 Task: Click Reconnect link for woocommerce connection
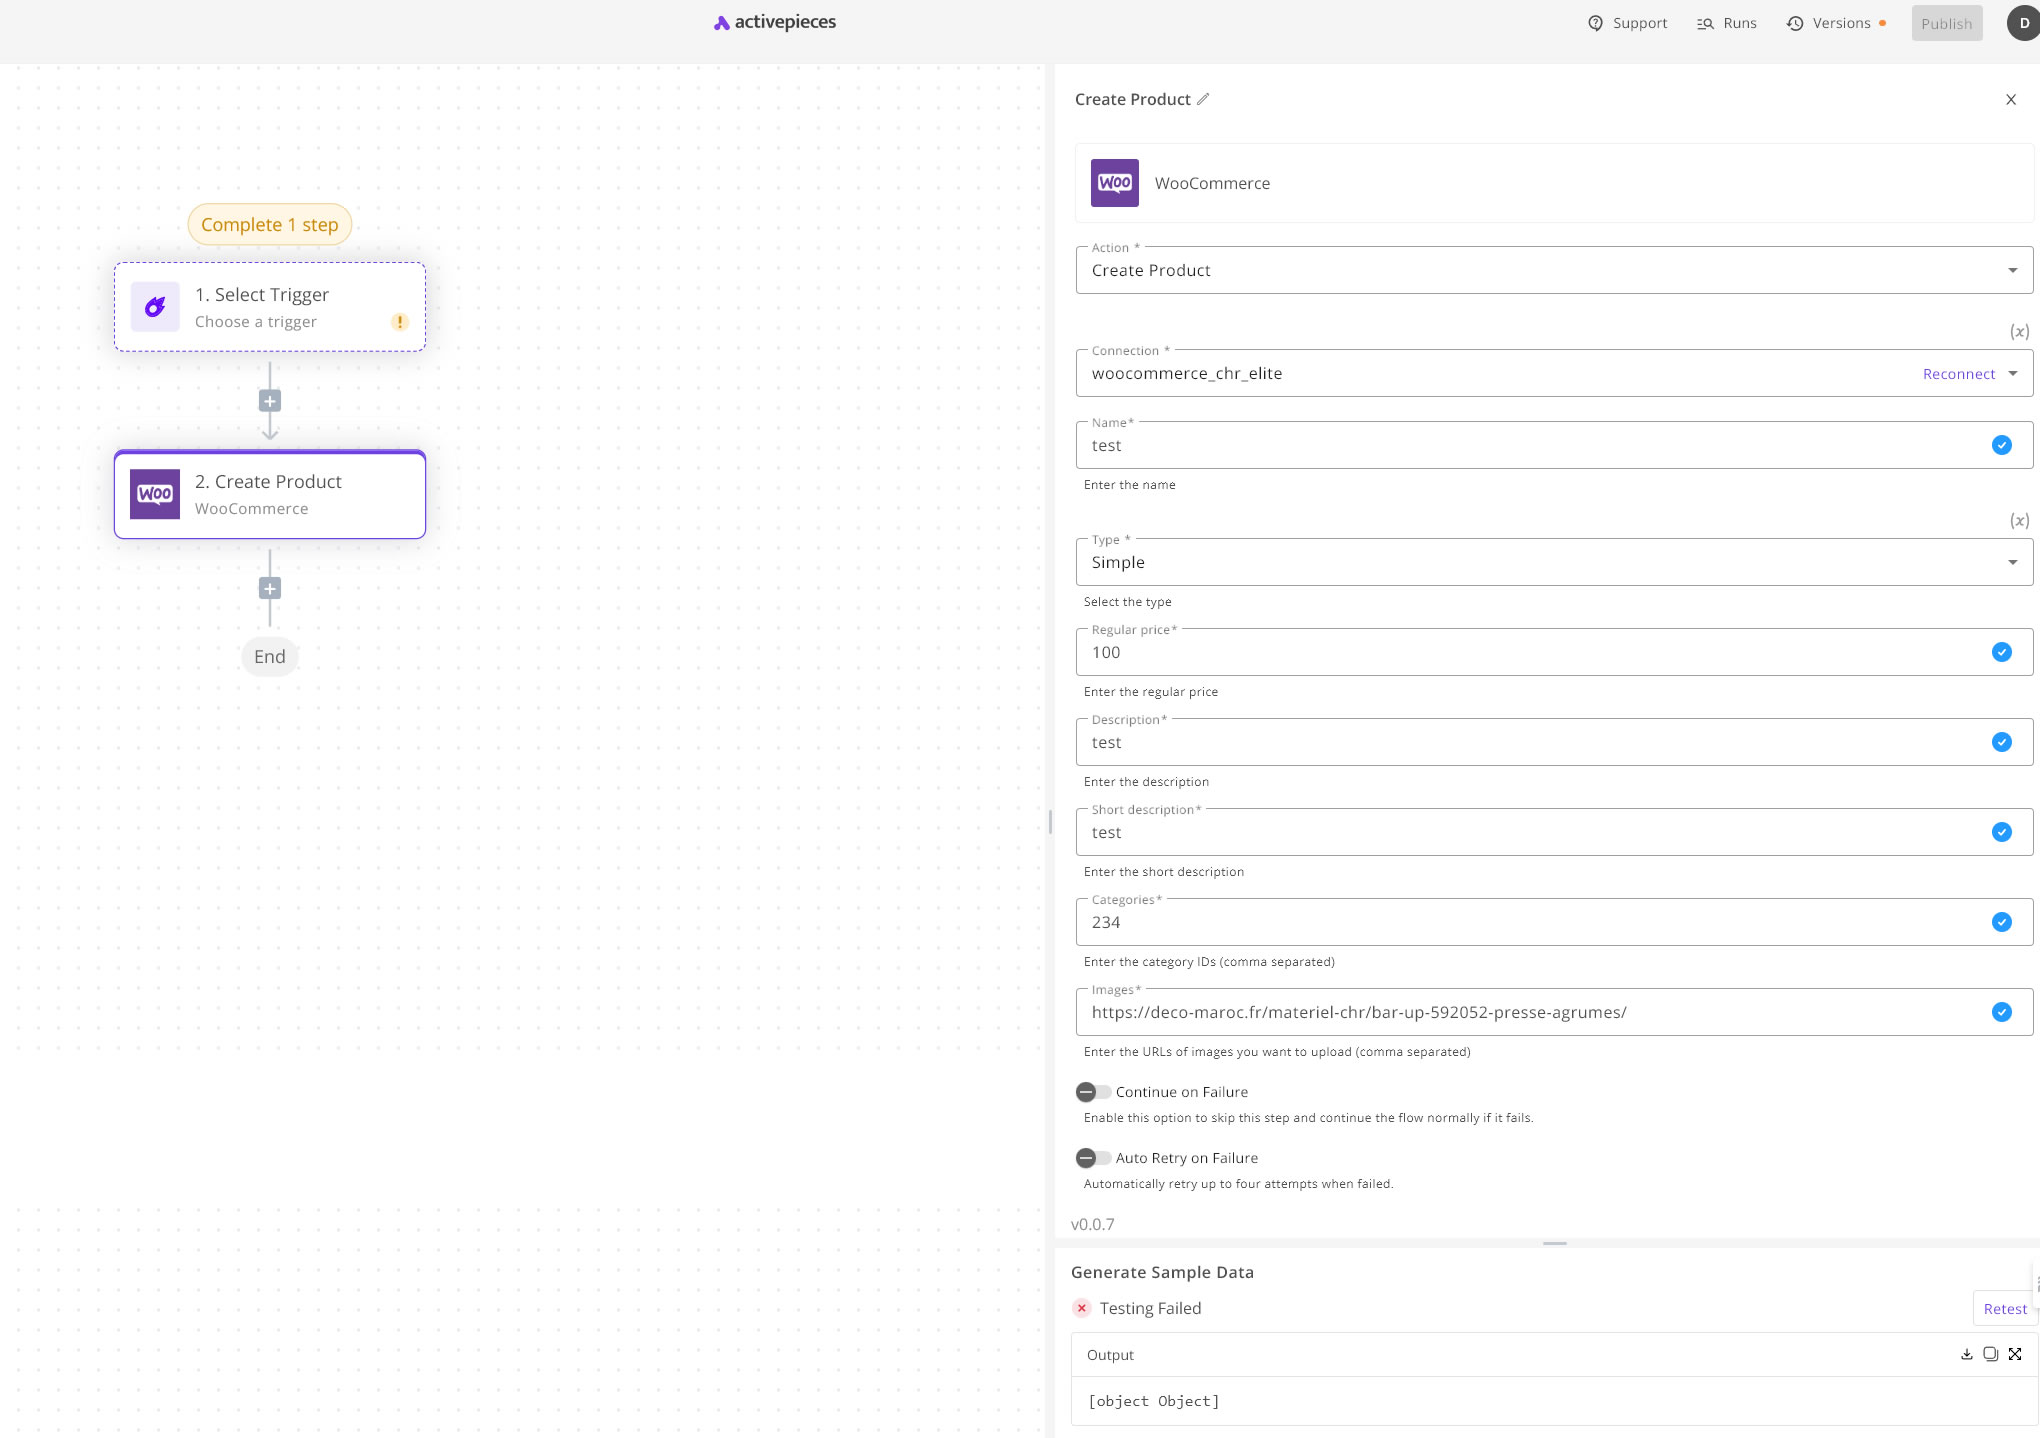pyautogui.click(x=1958, y=374)
